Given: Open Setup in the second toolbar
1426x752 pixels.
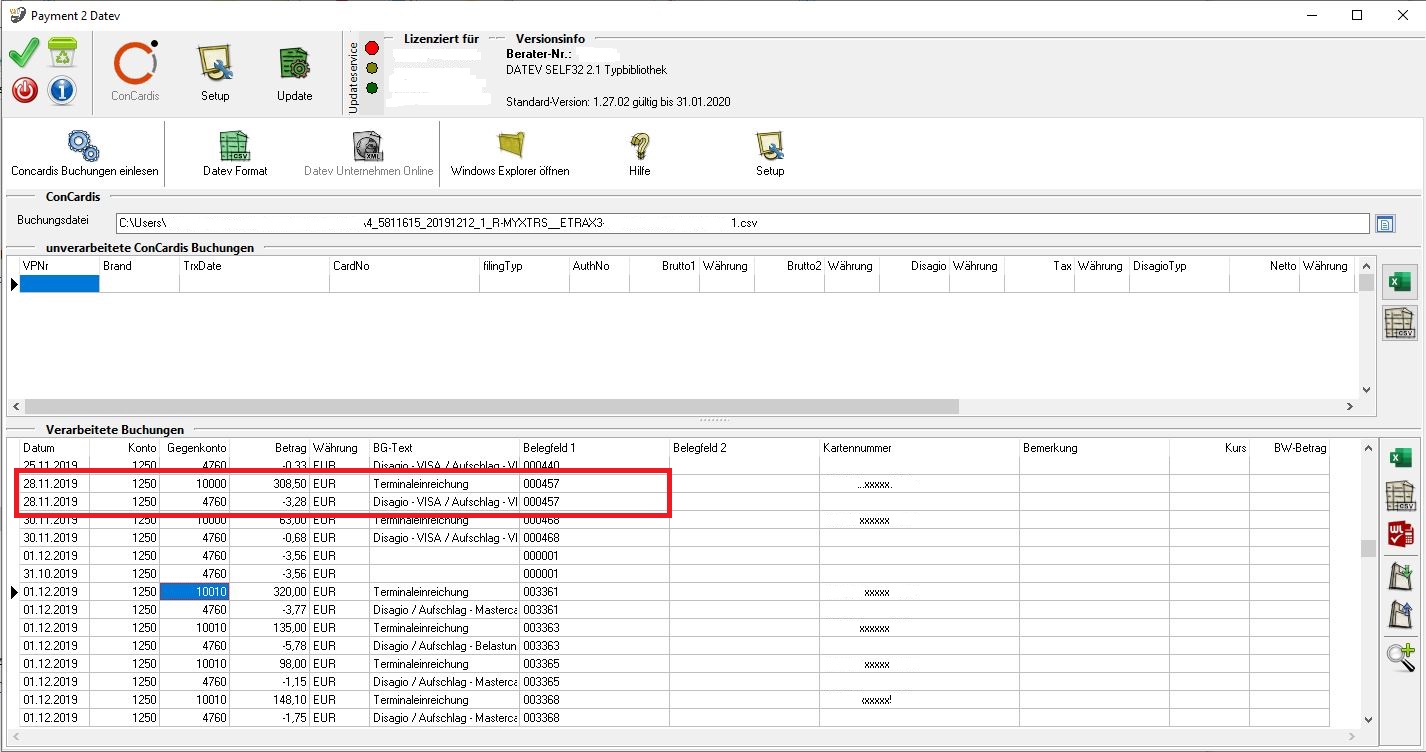Looking at the screenshot, I should [x=770, y=155].
